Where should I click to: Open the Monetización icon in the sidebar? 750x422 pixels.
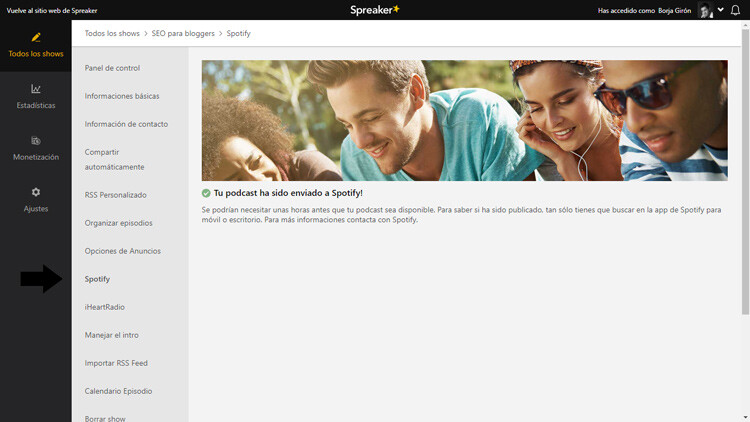36,141
